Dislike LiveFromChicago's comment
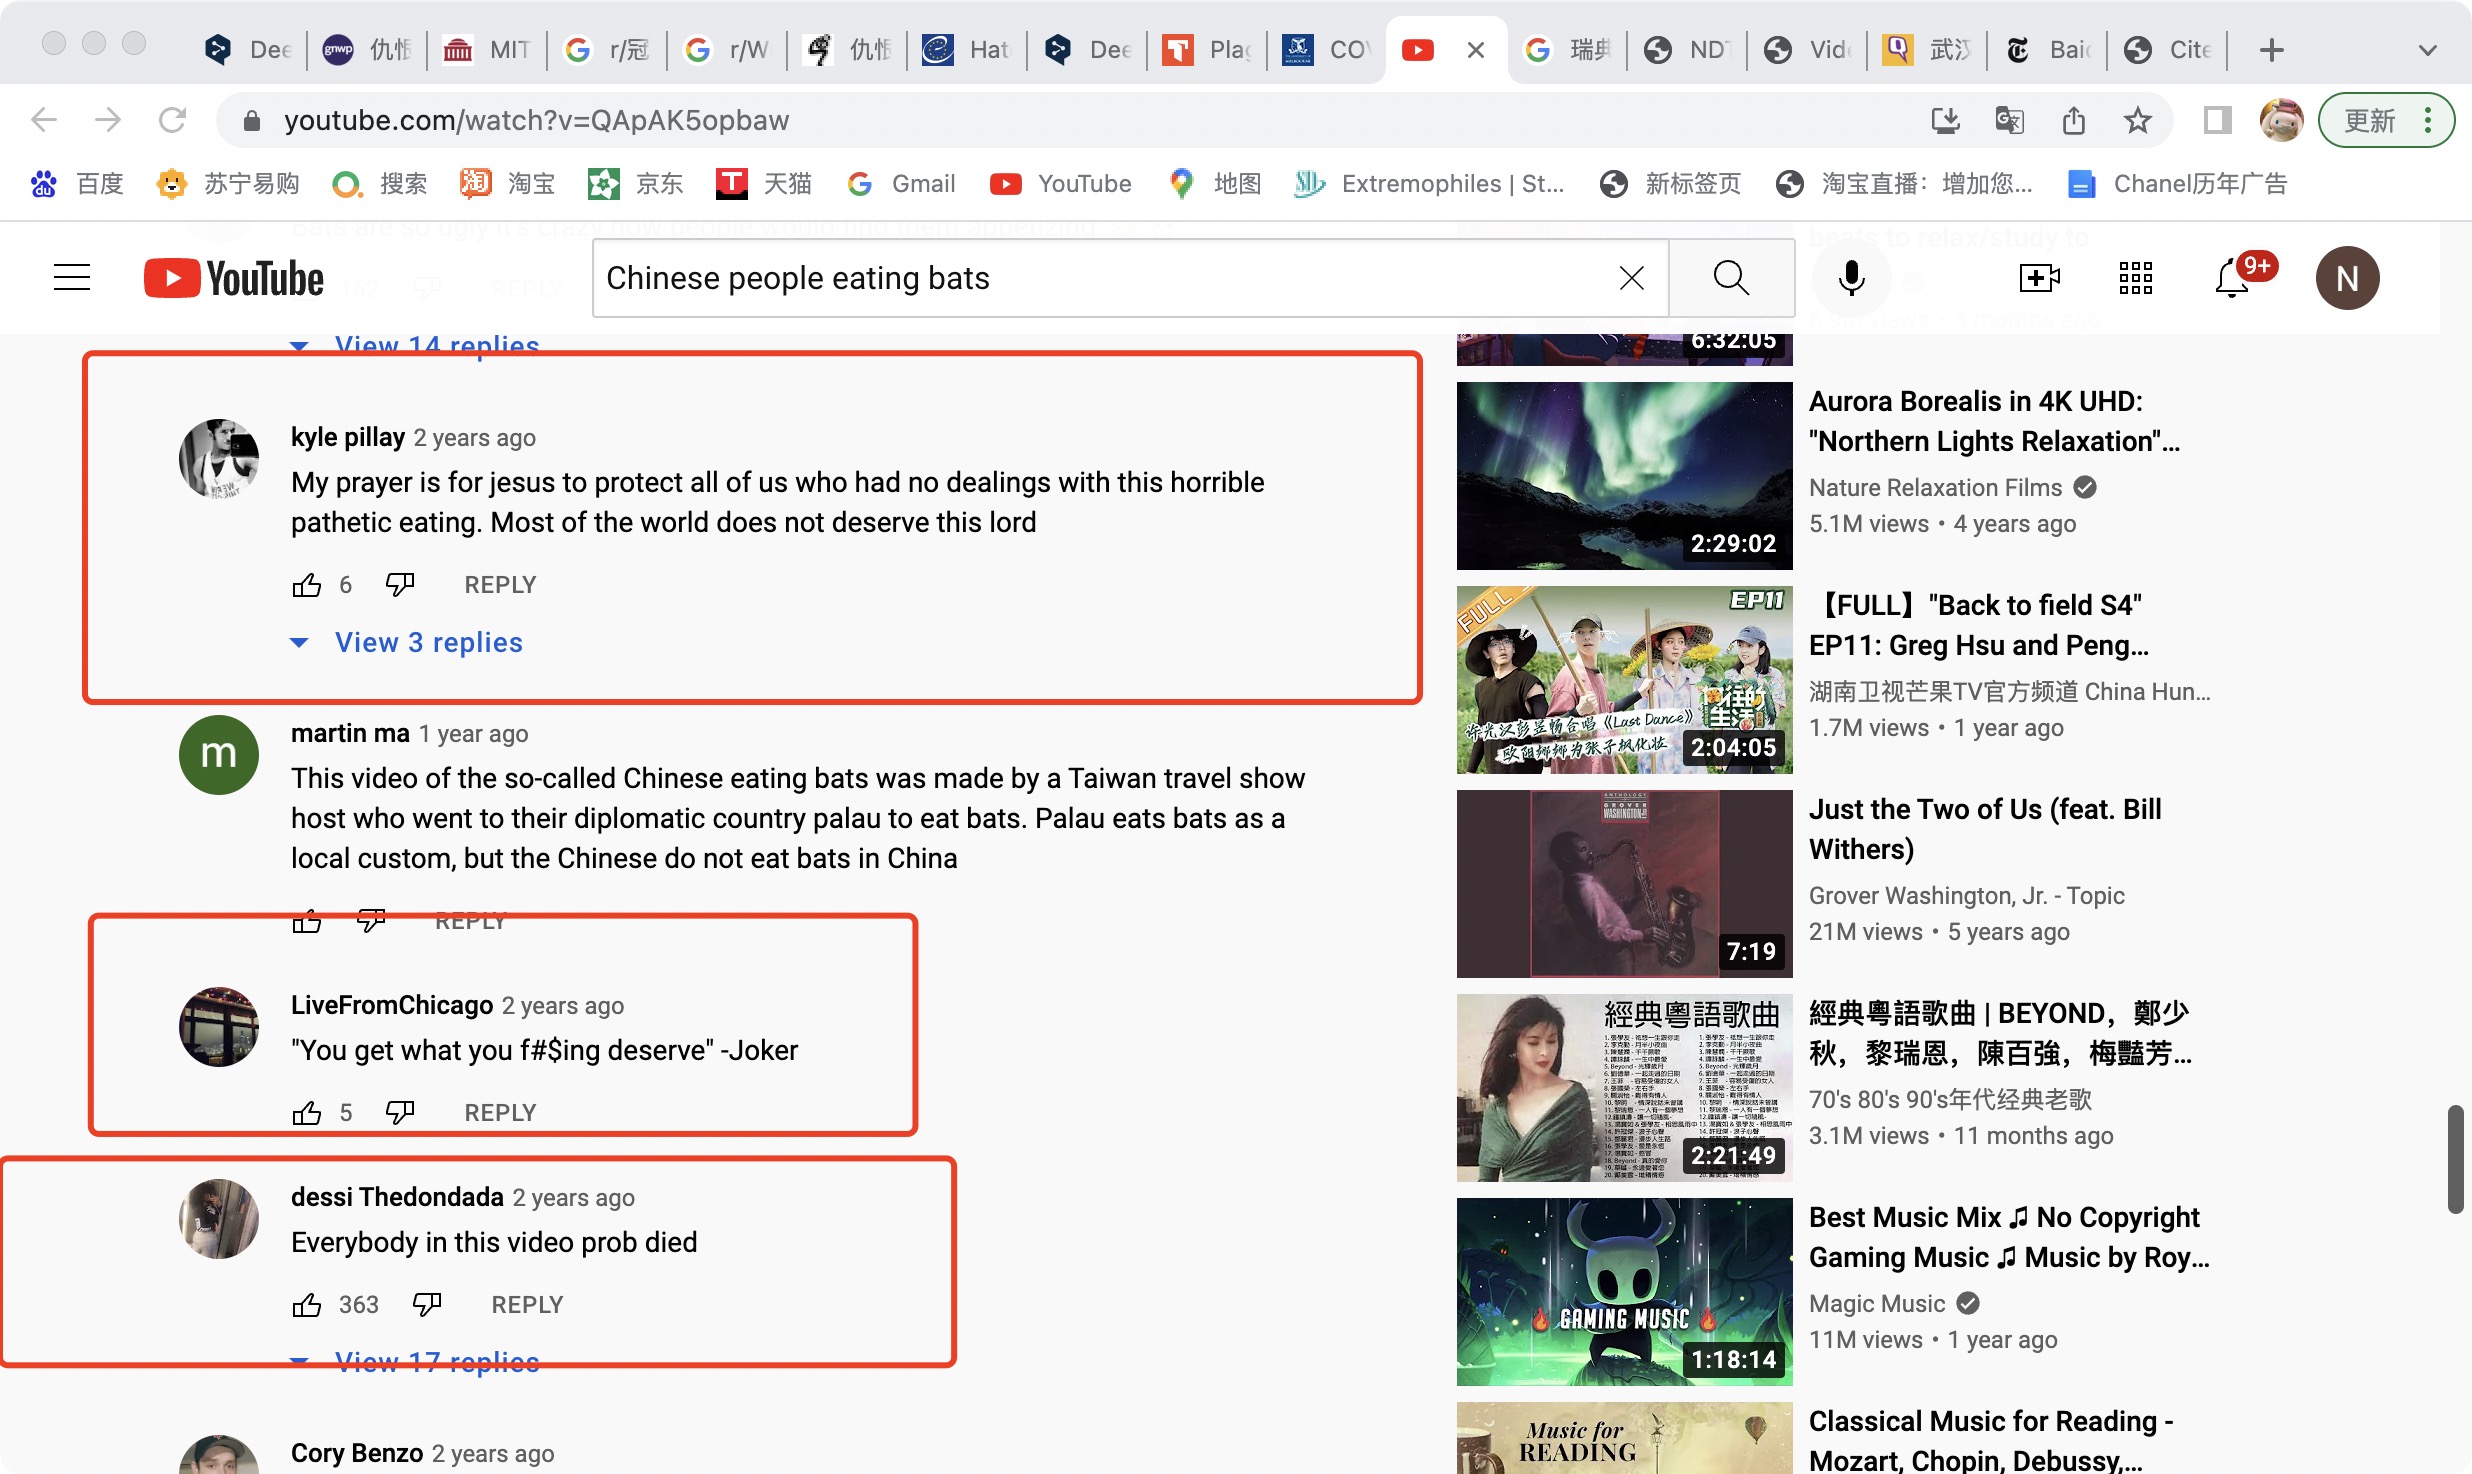 coord(400,1112)
